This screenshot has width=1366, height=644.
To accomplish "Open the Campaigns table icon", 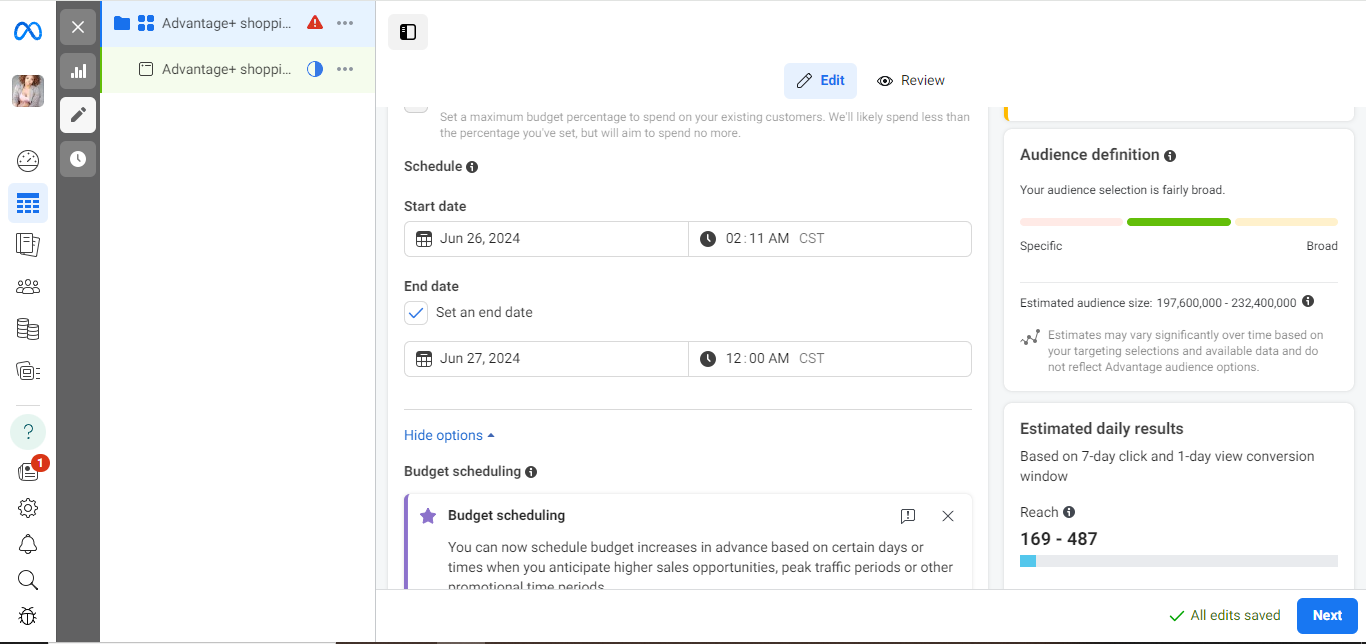I will (28, 203).
